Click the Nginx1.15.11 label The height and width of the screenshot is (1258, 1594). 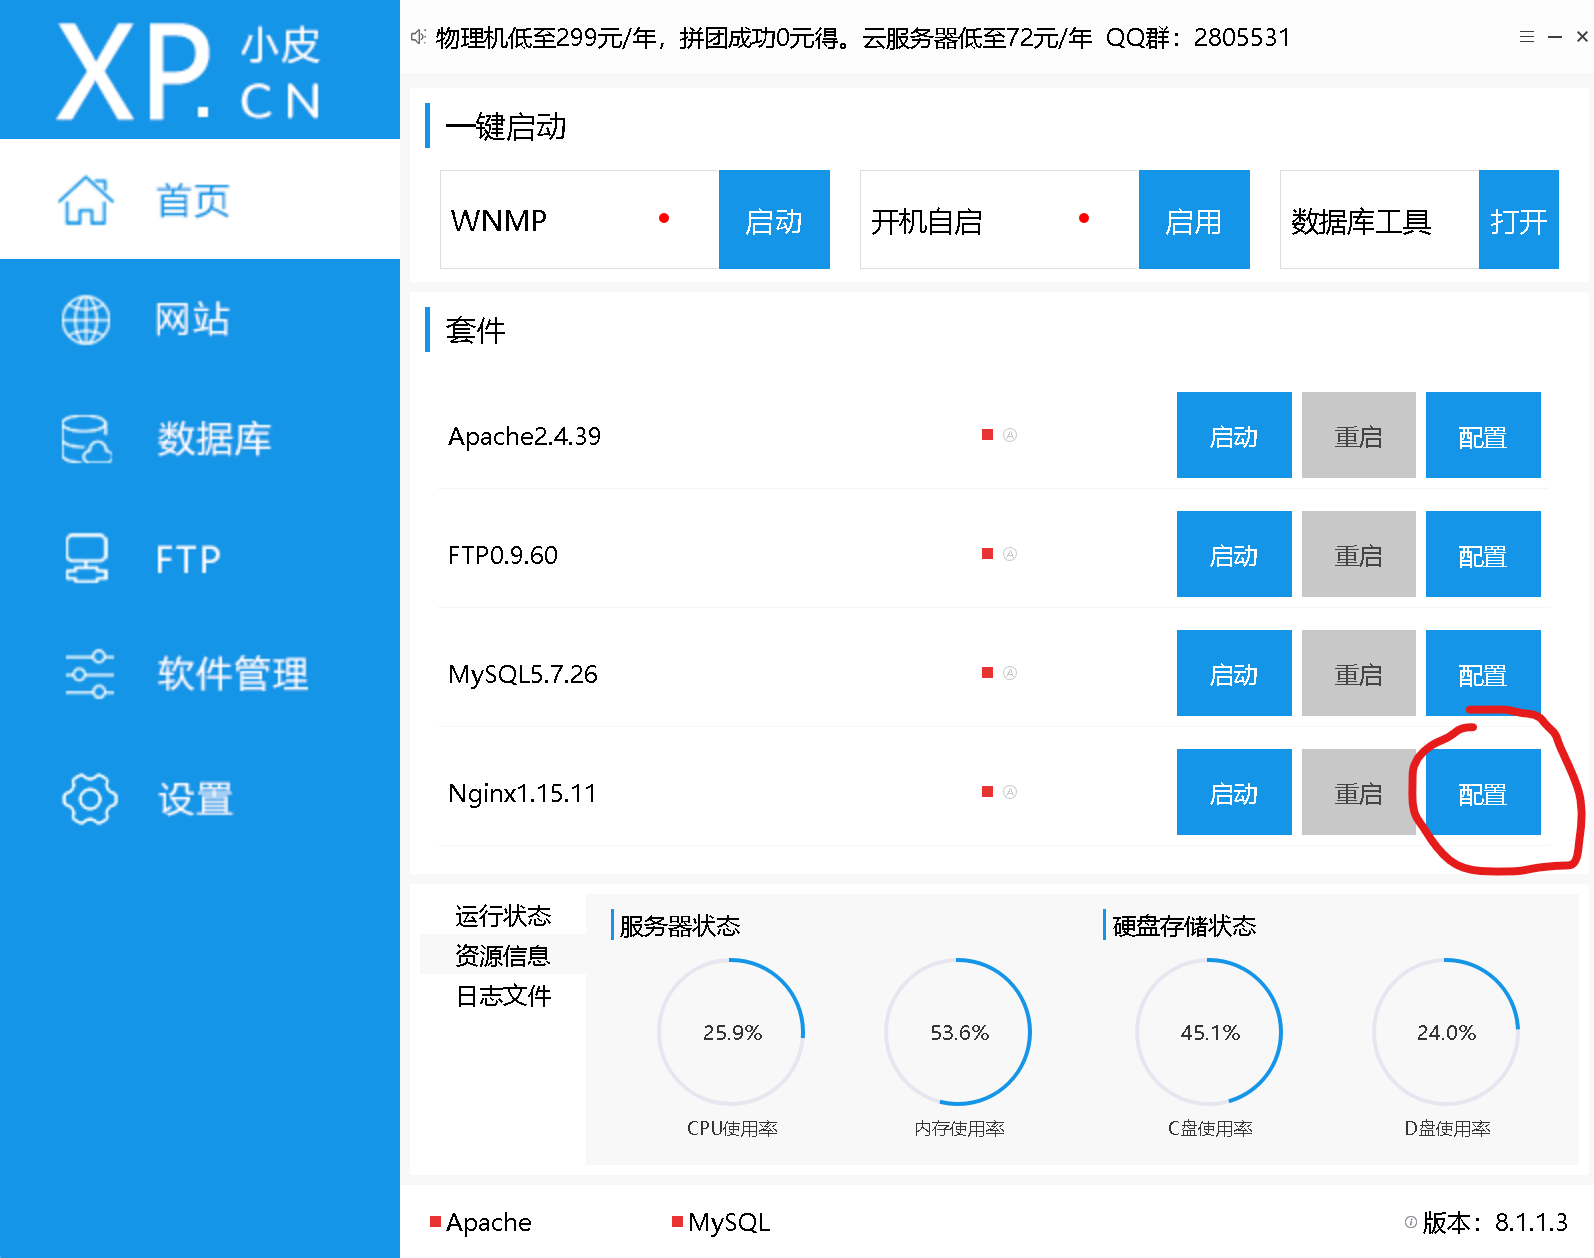pyautogui.click(x=522, y=793)
